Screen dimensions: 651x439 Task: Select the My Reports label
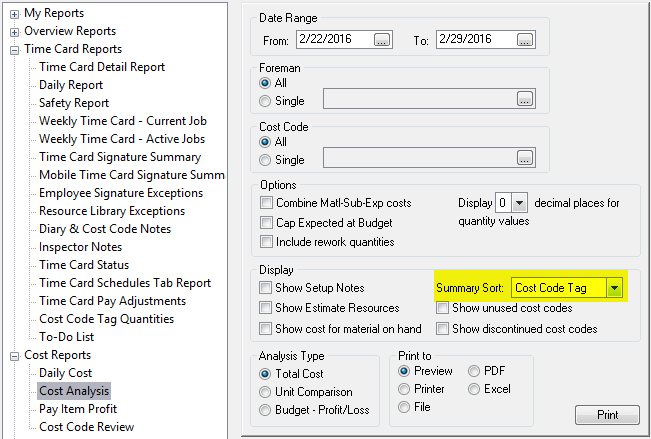54,13
